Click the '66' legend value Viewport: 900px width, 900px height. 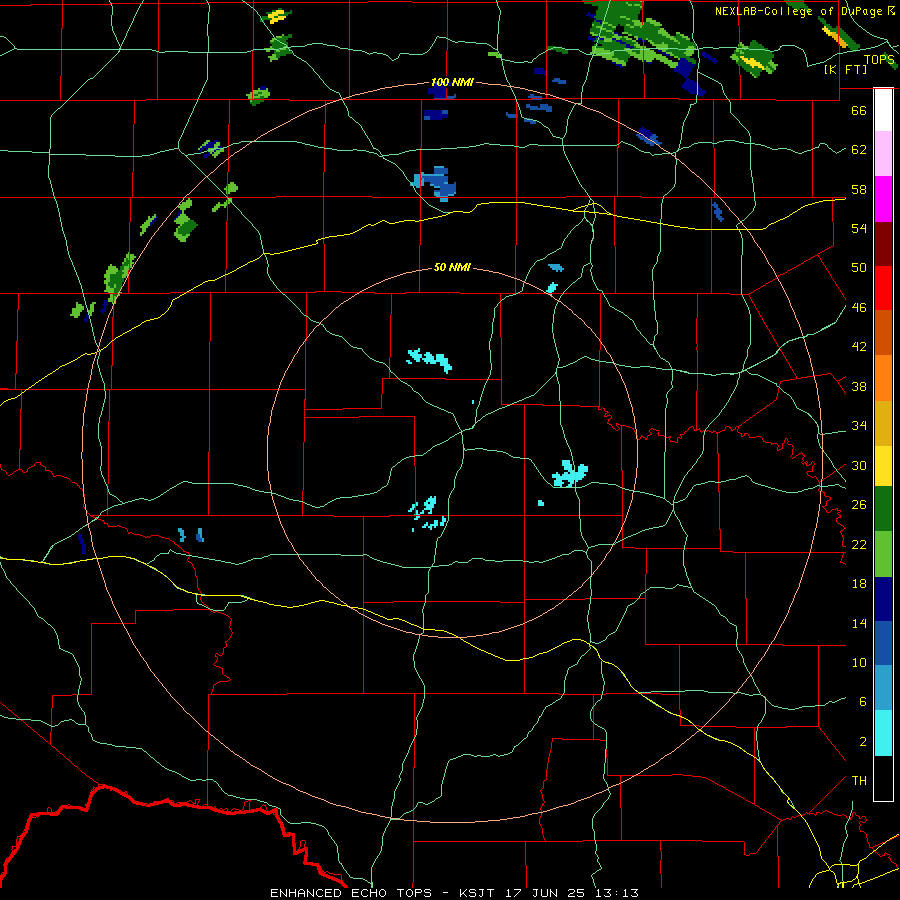click(x=859, y=110)
